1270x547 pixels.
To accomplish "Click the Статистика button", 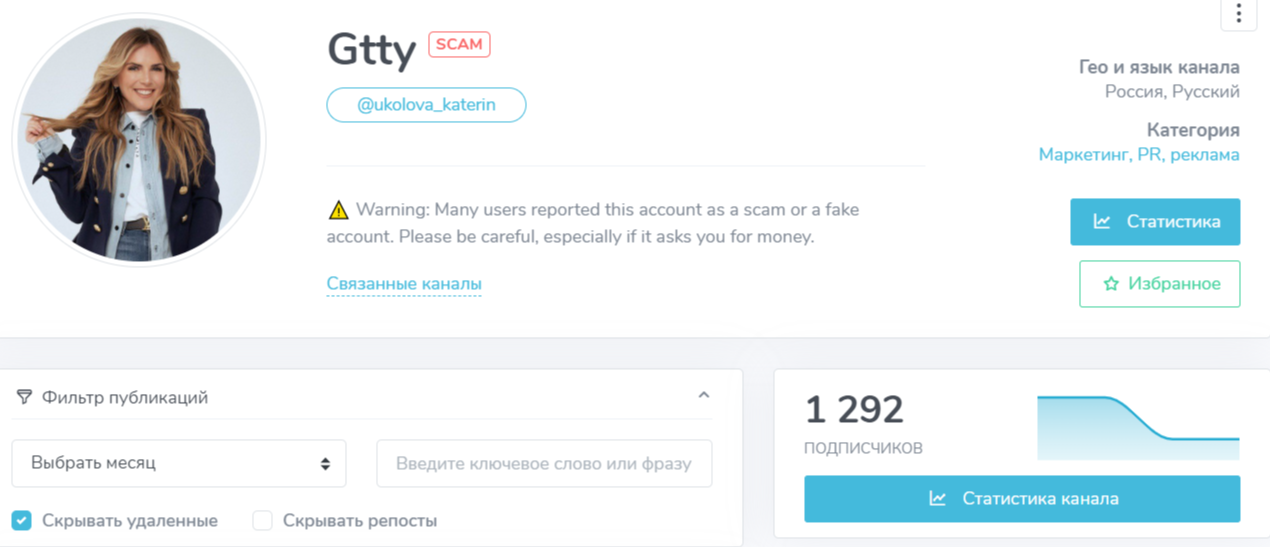I will coord(1155,221).
